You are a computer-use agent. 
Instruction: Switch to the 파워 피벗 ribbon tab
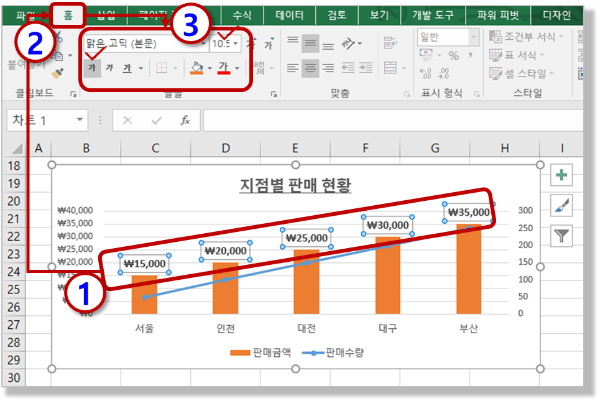point(497,15)
